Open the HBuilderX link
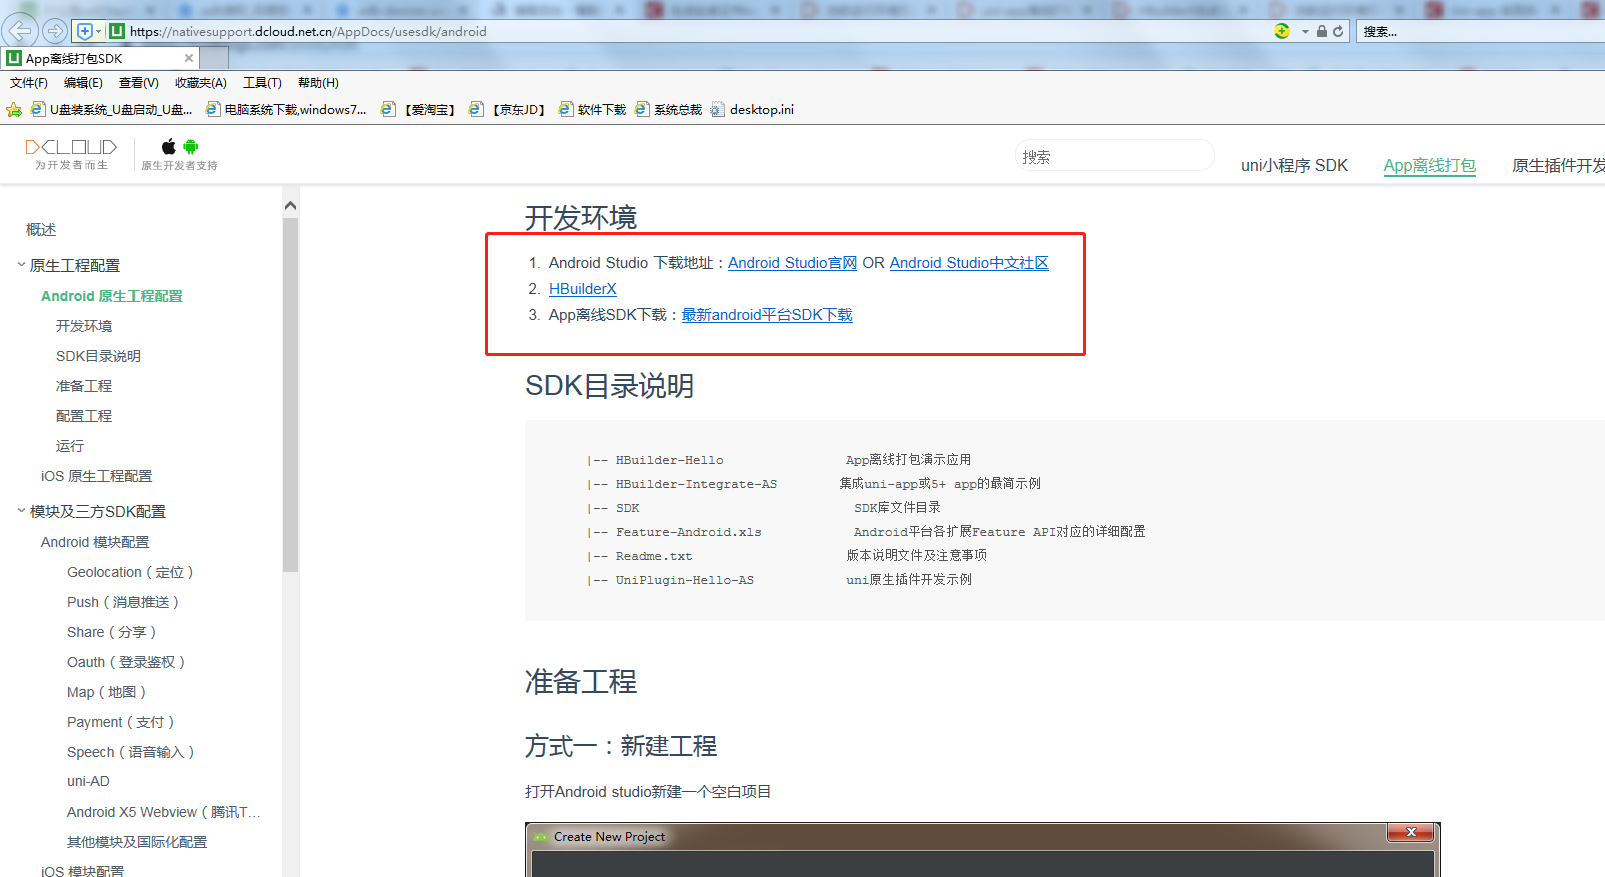Viewport: 1605px width, 877px height. tap(583, 289)
